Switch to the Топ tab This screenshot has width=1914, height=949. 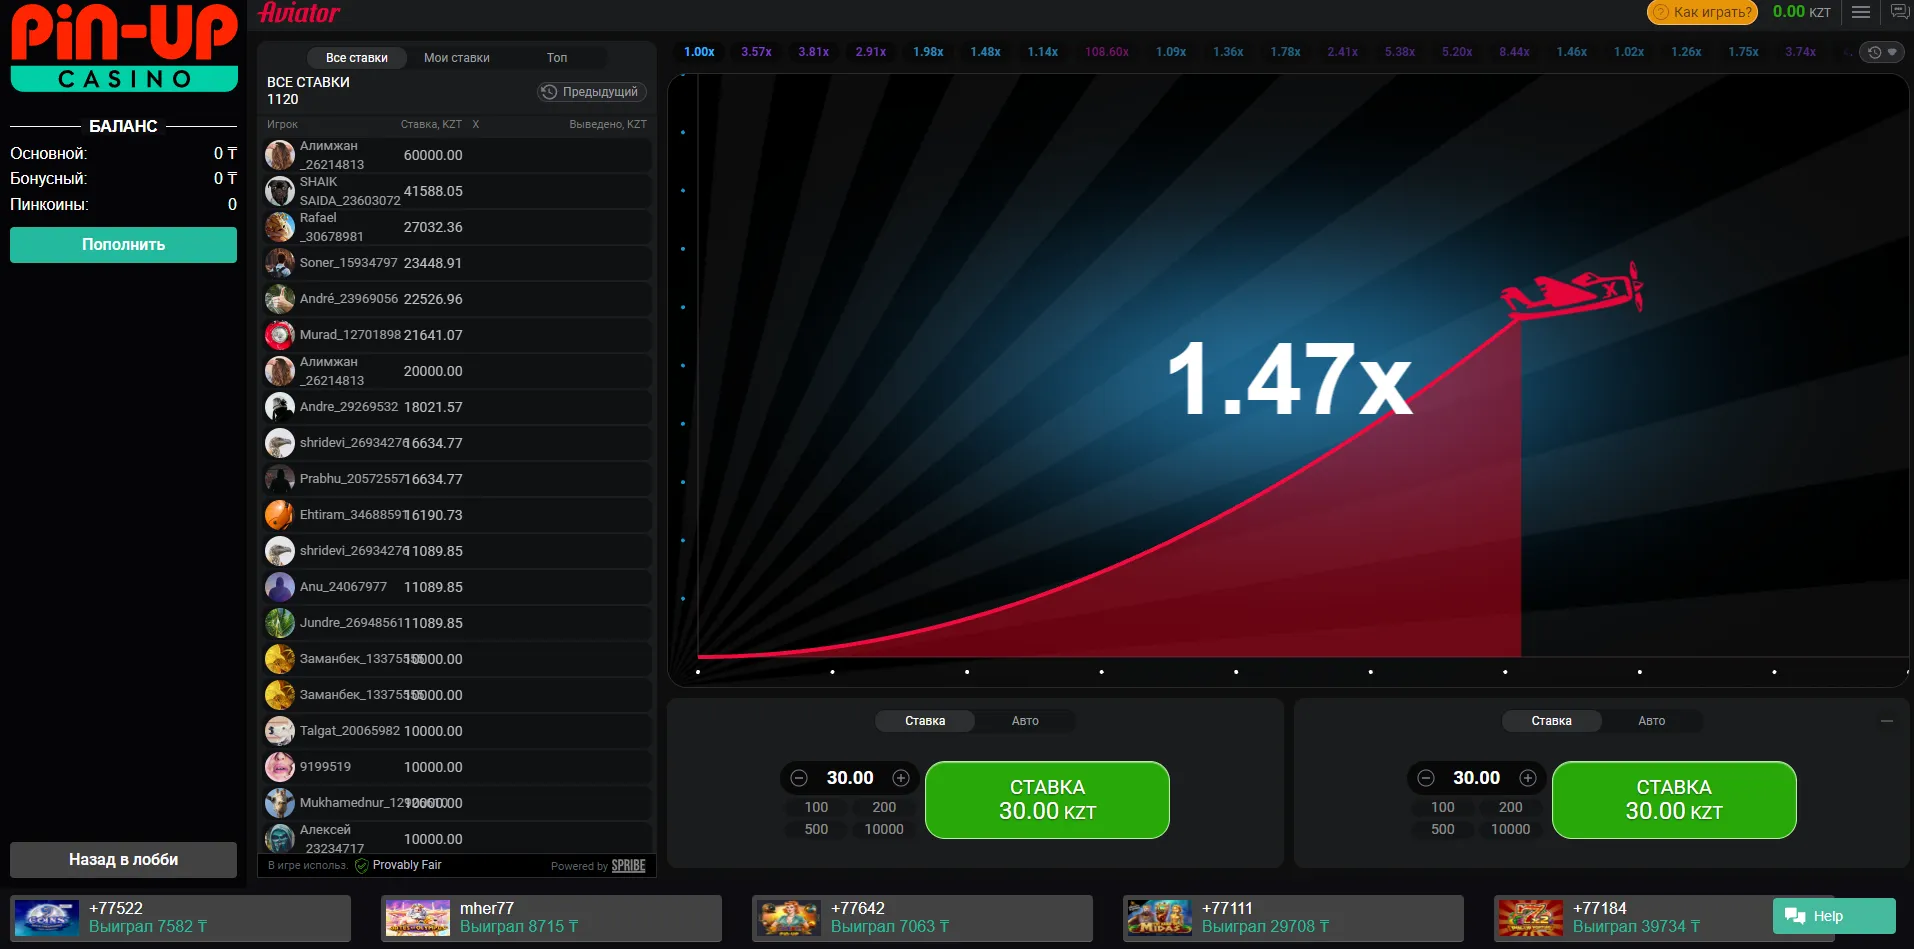pyautogui.click(x=557, y=58)
